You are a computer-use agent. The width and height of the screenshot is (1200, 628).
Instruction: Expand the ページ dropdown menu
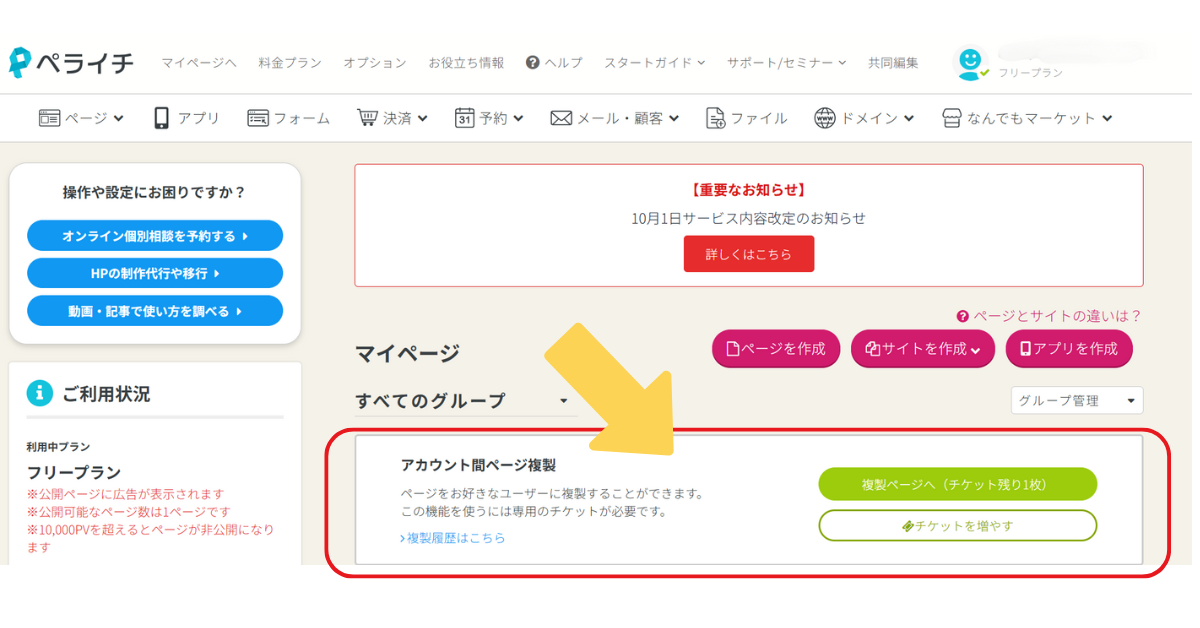tap(82, 118)
